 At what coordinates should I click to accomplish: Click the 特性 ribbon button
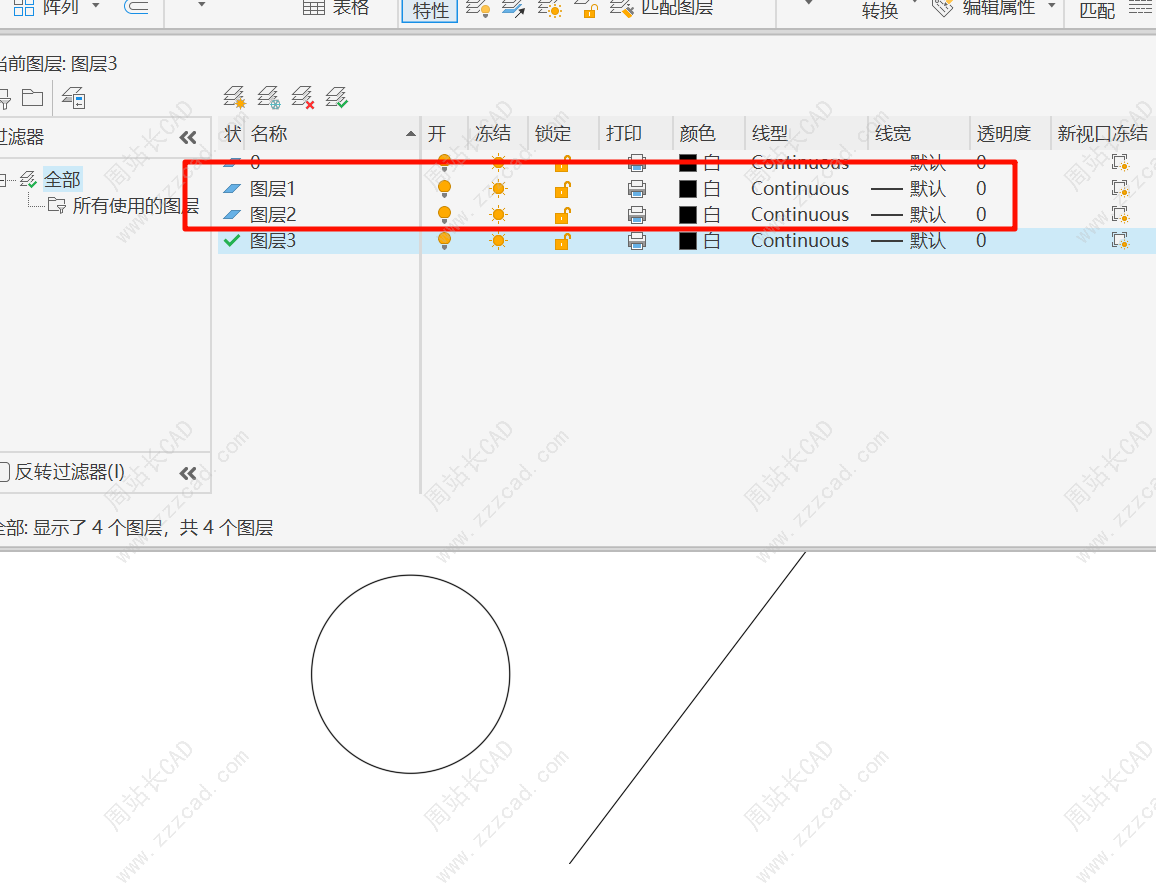tap(430, 10)
